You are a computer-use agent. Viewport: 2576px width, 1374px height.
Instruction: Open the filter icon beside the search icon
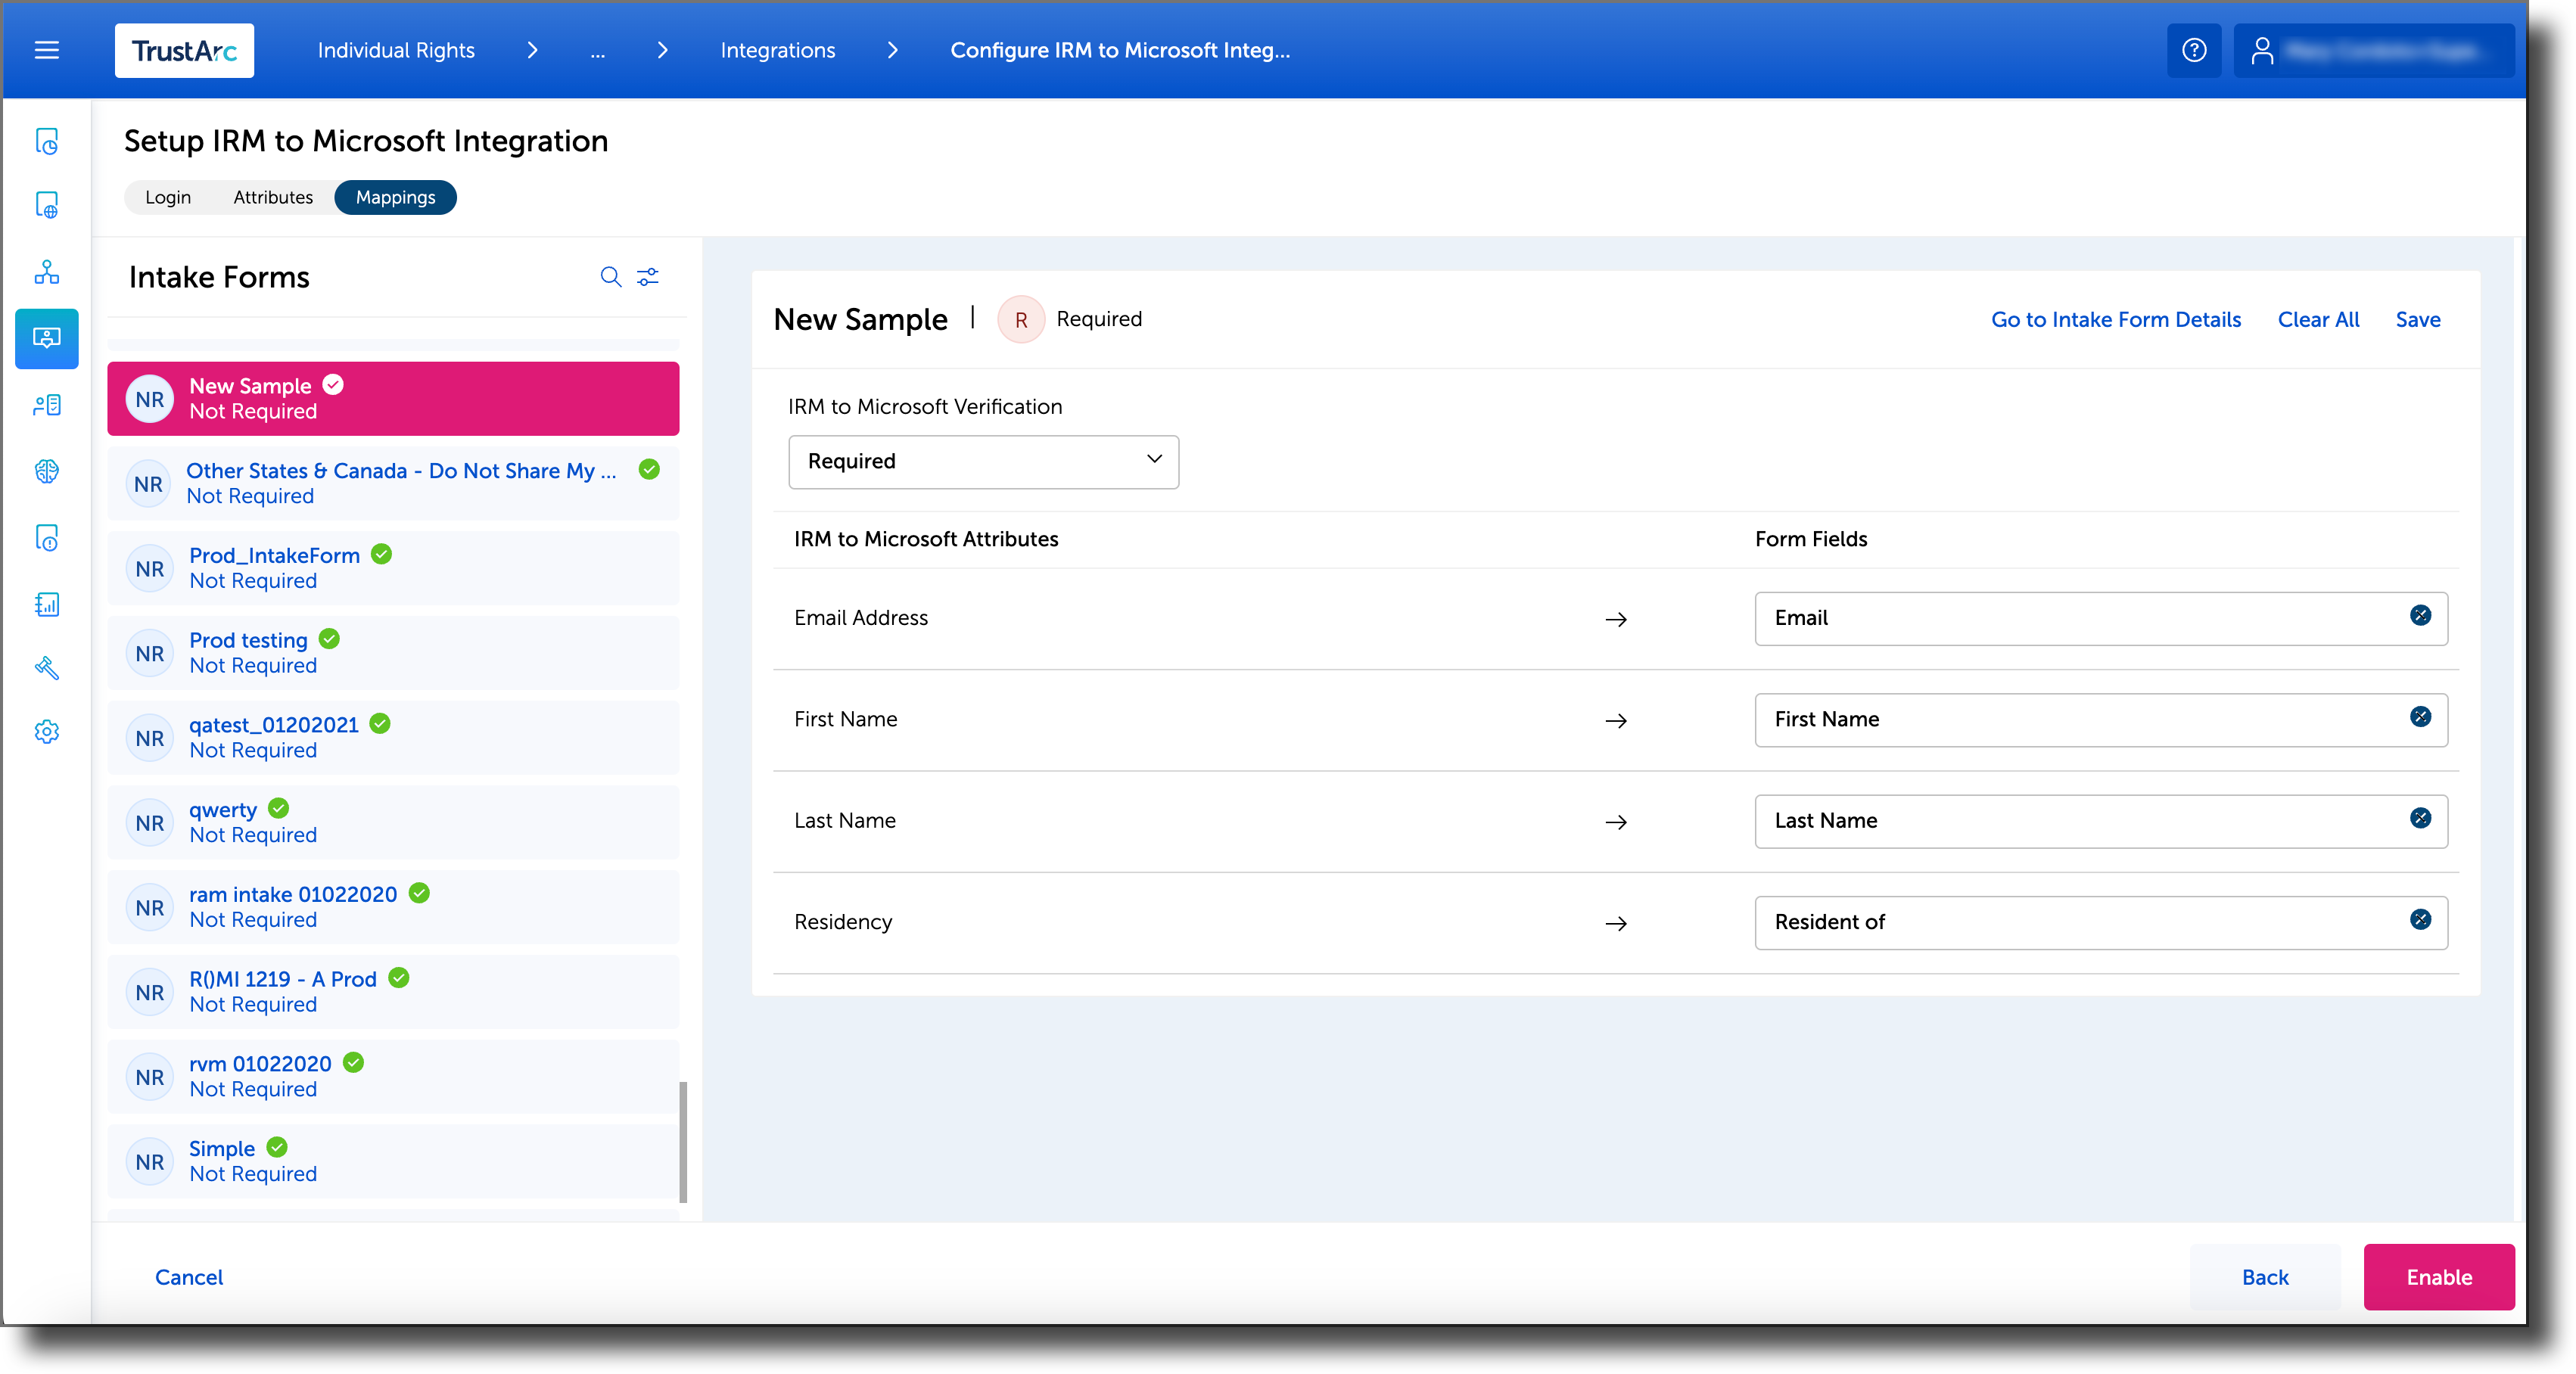648,277
